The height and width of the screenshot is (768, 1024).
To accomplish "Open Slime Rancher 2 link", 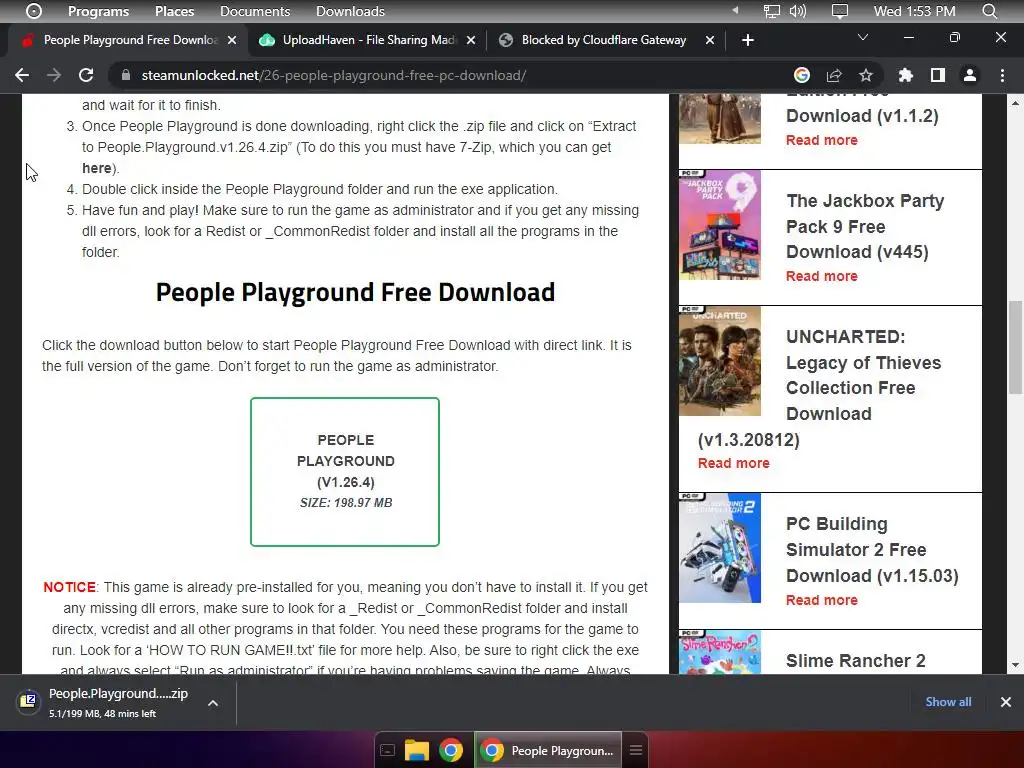I will pyautogui.click(x=856, y=661).
